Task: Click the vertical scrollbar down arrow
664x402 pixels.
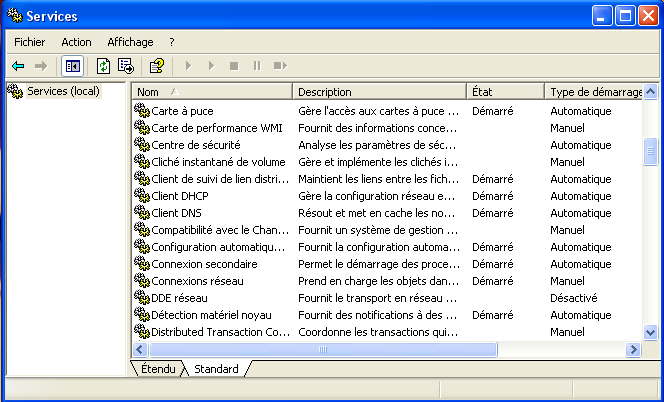Action: click(x=651, y=332)
